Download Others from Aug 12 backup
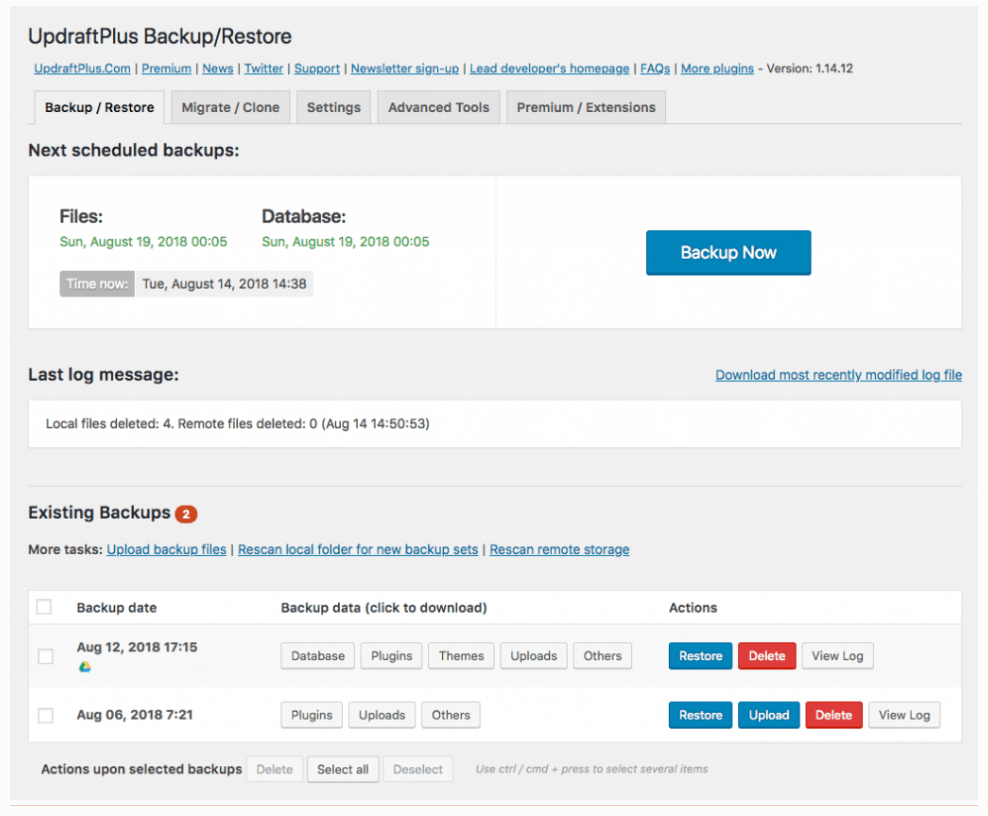The height and width of the screenshot is (816, 988). 602,656
